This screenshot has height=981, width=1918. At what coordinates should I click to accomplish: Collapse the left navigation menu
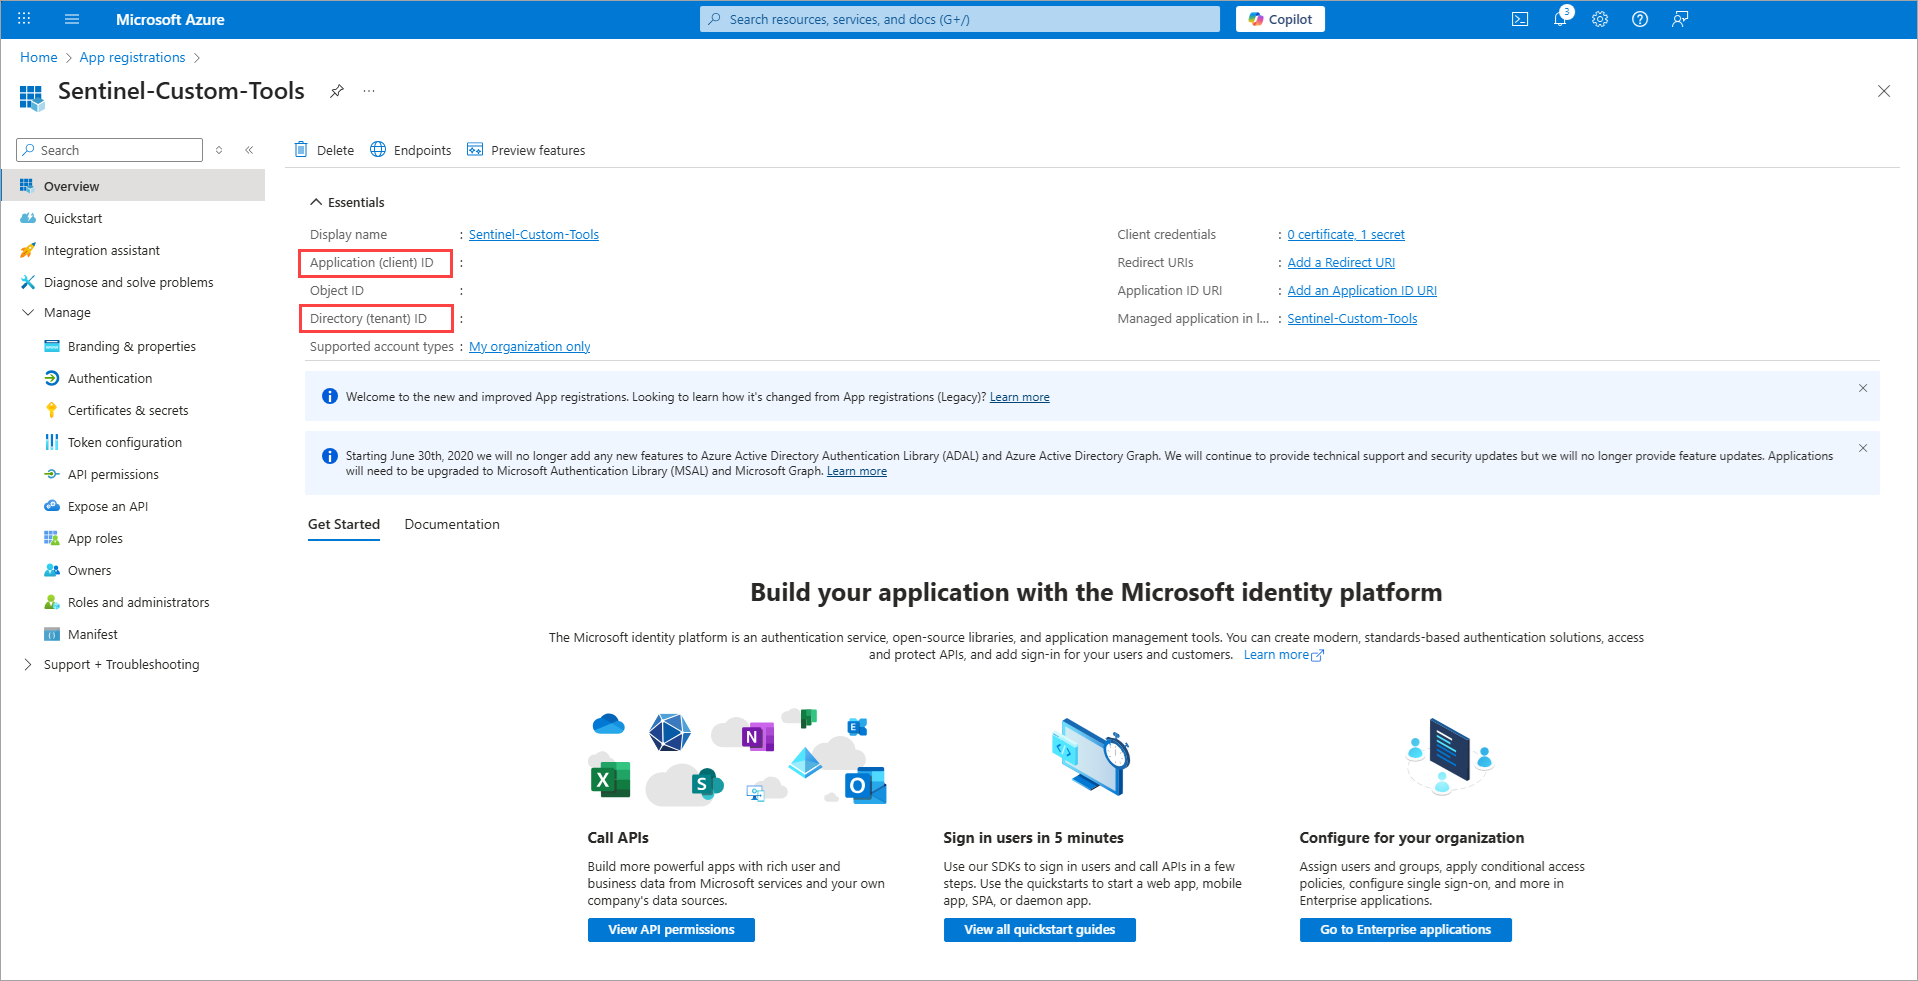[249, 150]
